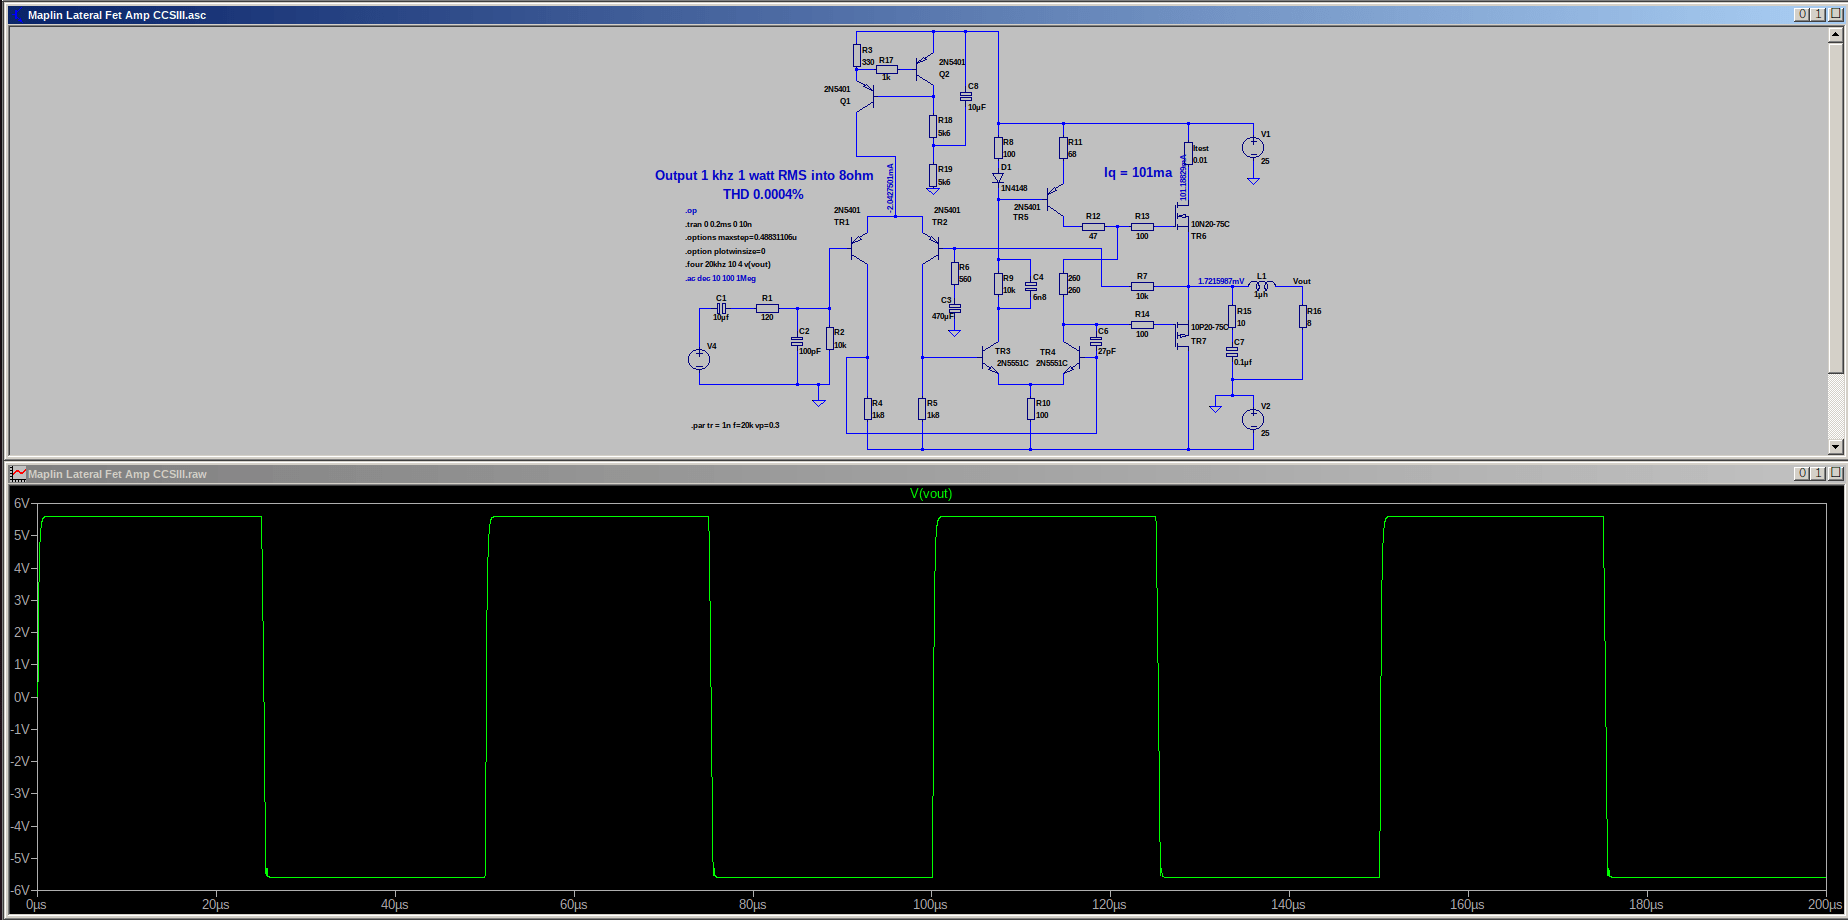This screenshot has width=1848, height=920.
Task: Click transistor TR4 2N5551C
Action: click(1072, 358)
